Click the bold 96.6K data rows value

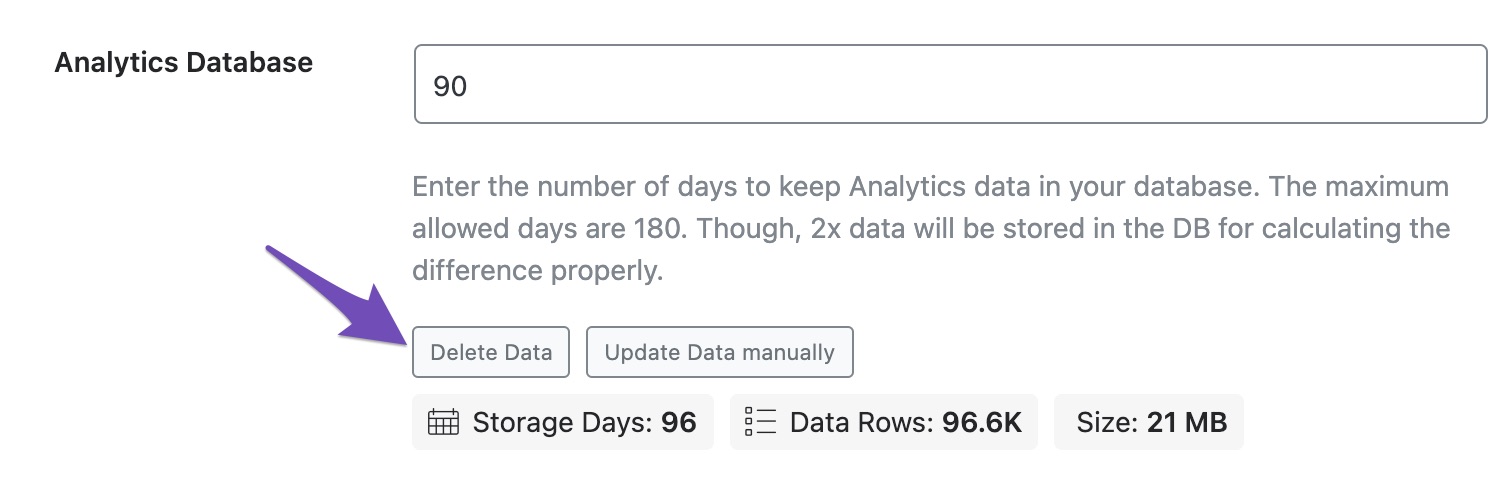(982, 422)
